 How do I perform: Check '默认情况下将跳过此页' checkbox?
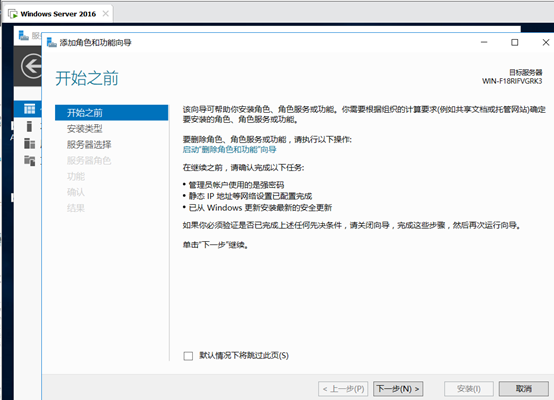pyautogui.click(x=188, y=356)
